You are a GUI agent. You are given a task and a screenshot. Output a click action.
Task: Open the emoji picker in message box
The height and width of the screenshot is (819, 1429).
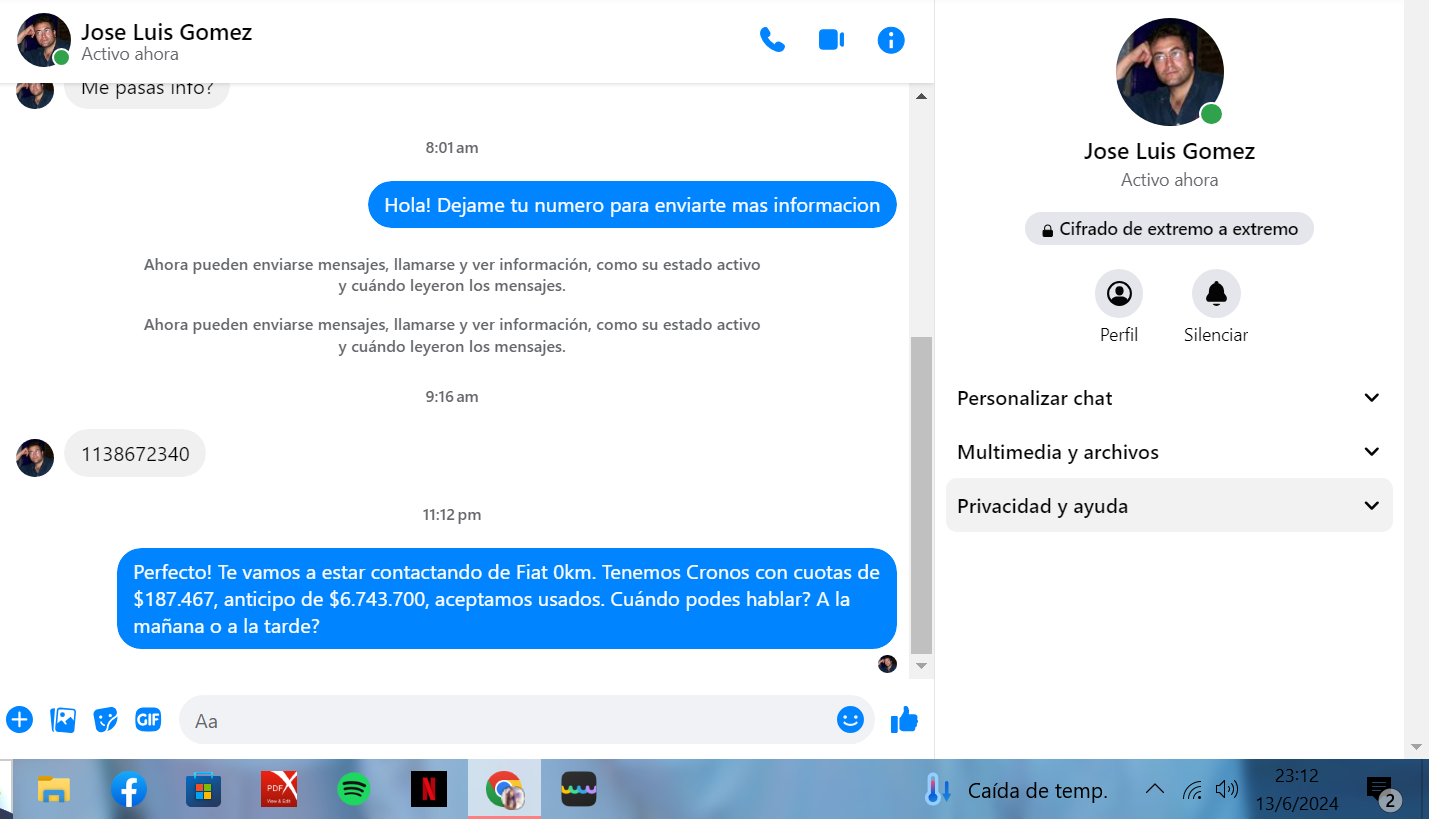(850, 719)
